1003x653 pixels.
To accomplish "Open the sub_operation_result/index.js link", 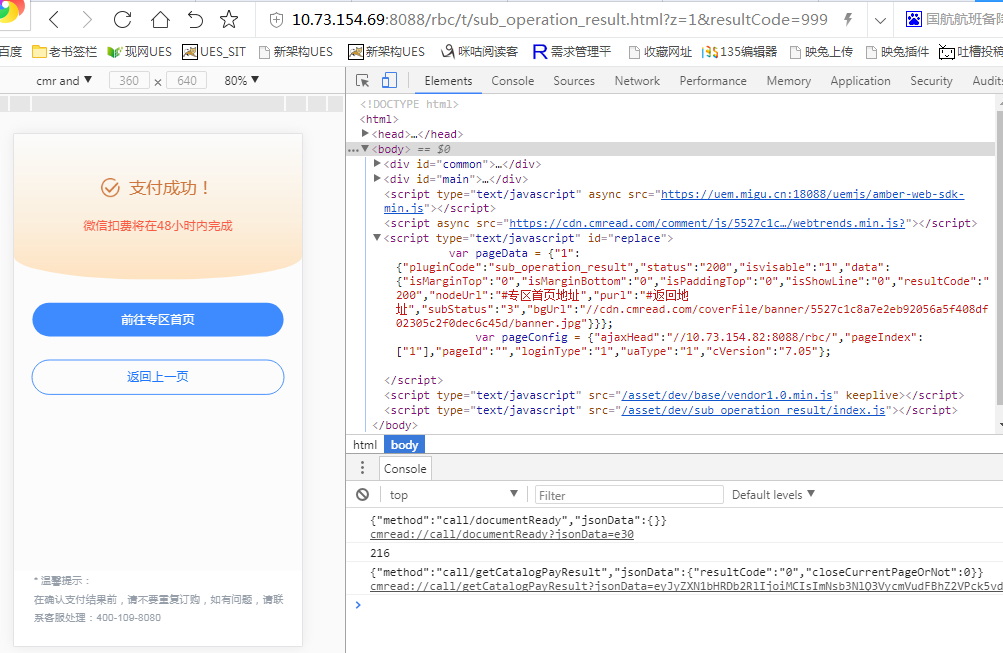I will pos(754,410).
